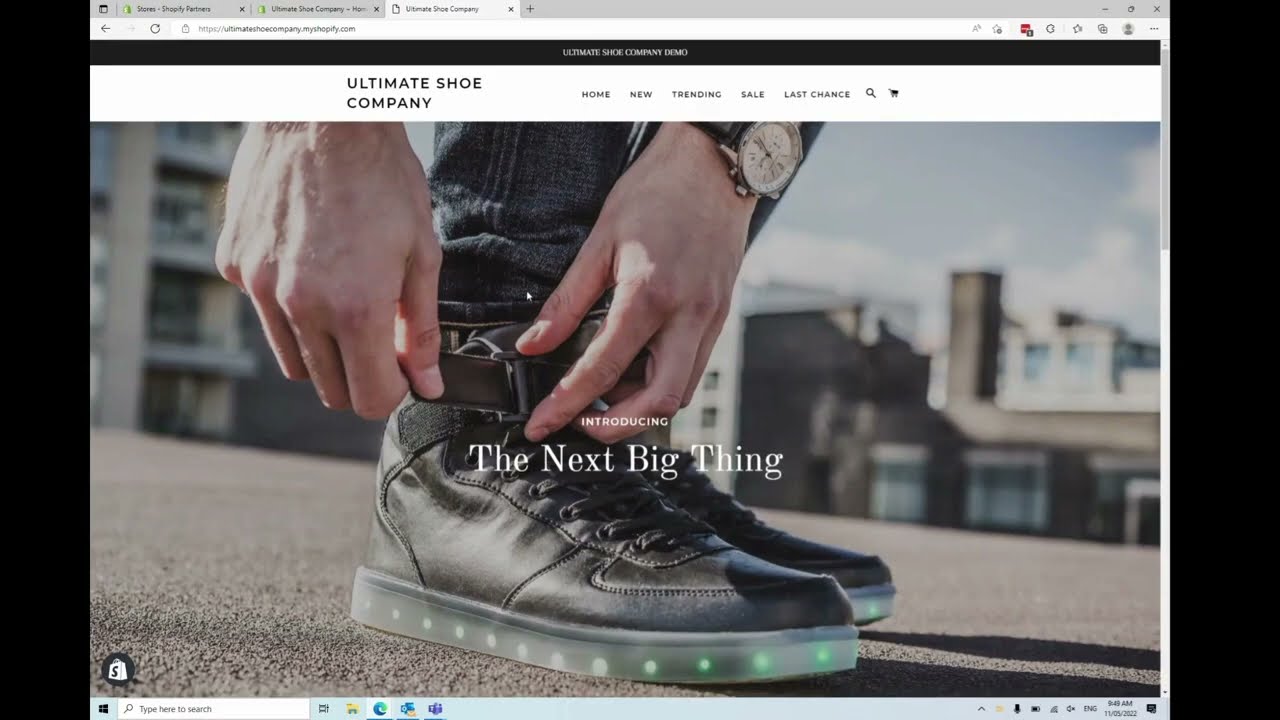Open the Collections icon
This screenshot has width=1280, height=720.
[x=1102, y=29]
